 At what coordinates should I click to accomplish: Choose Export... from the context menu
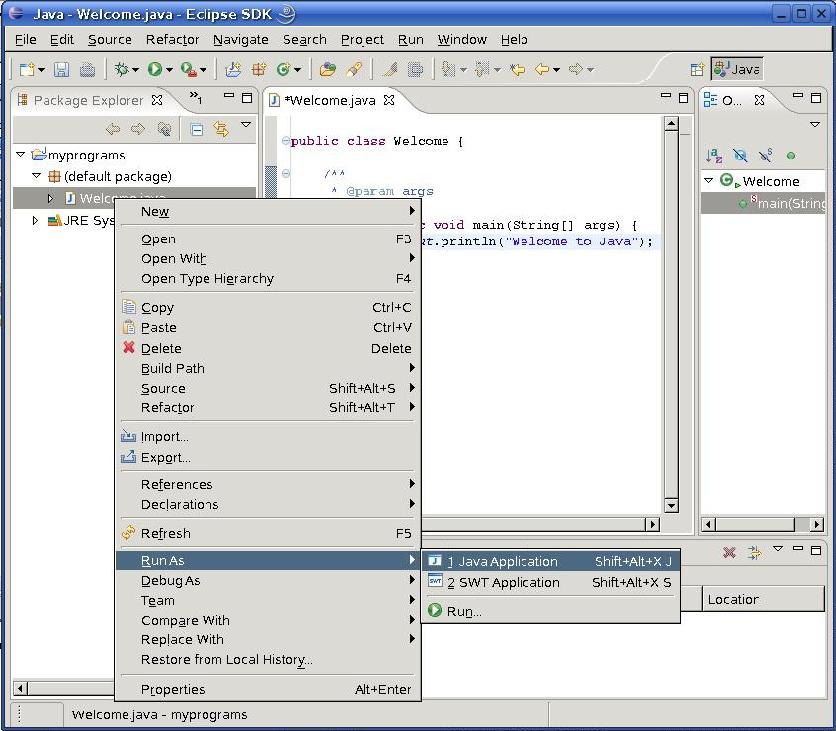tap(268, 457)
